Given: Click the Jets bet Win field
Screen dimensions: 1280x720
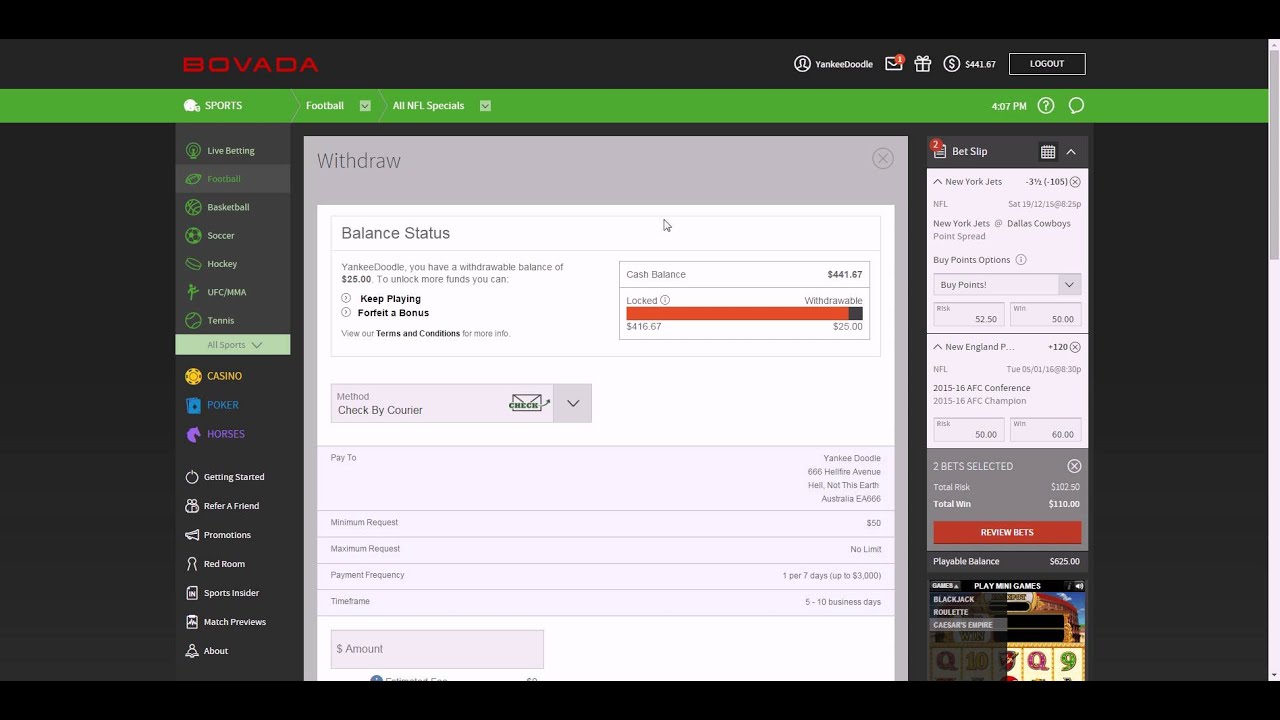Looking at the screenshot, I should [x=1044, y=315].
